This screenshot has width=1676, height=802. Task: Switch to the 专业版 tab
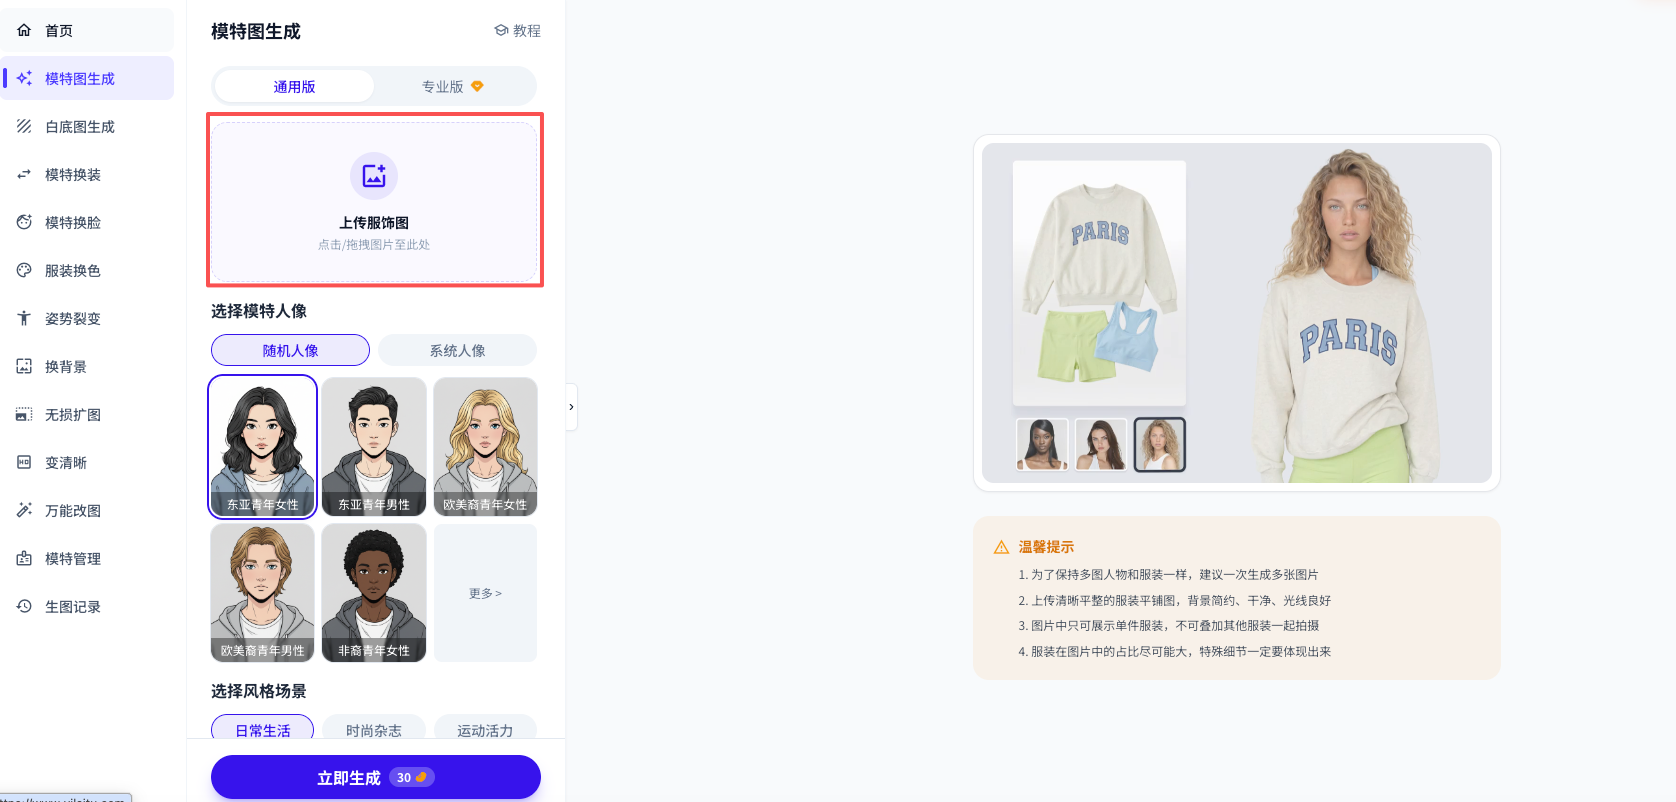click(x=453, y=86)
